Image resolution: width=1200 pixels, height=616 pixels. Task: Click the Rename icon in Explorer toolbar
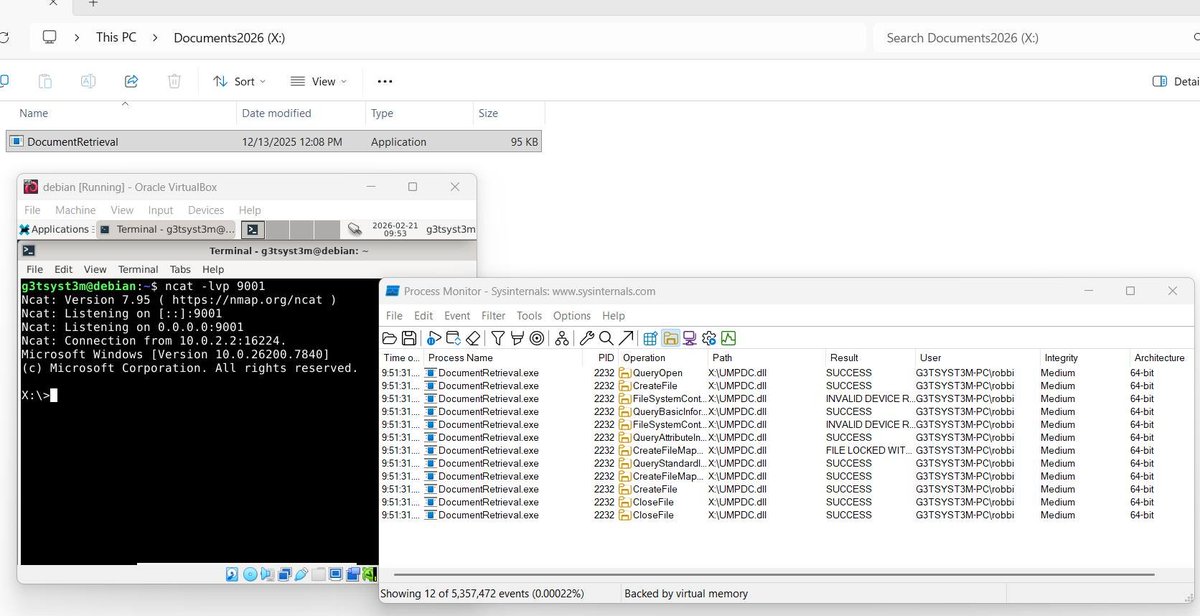pos(88,81)
